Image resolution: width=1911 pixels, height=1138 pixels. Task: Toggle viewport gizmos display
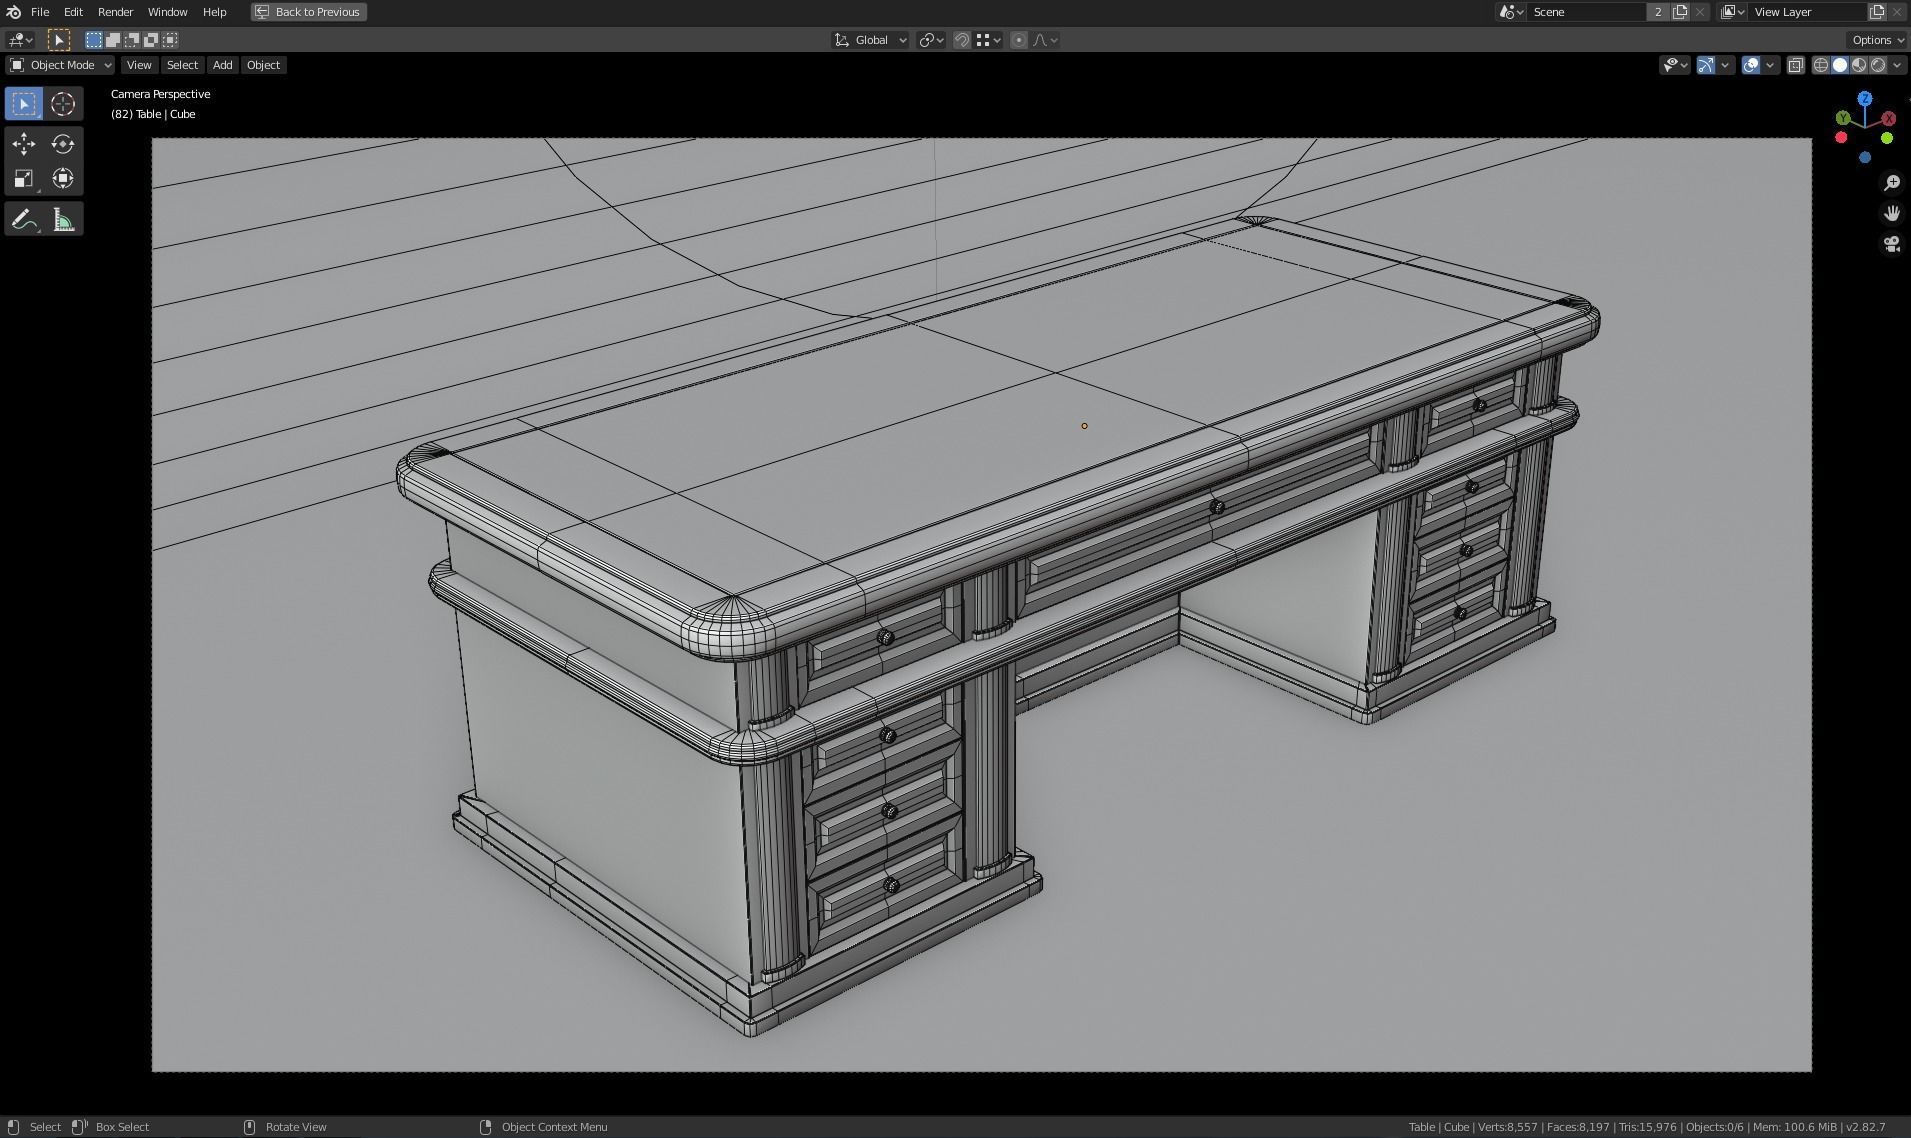(1706, 65)
